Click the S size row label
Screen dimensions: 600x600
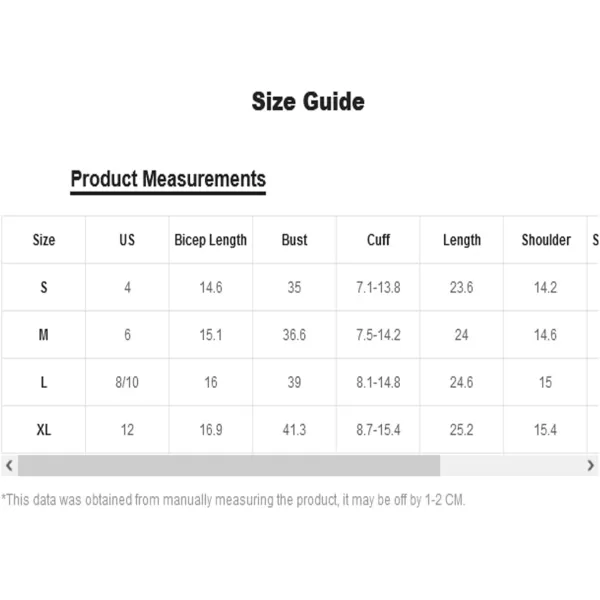point(44,287)
